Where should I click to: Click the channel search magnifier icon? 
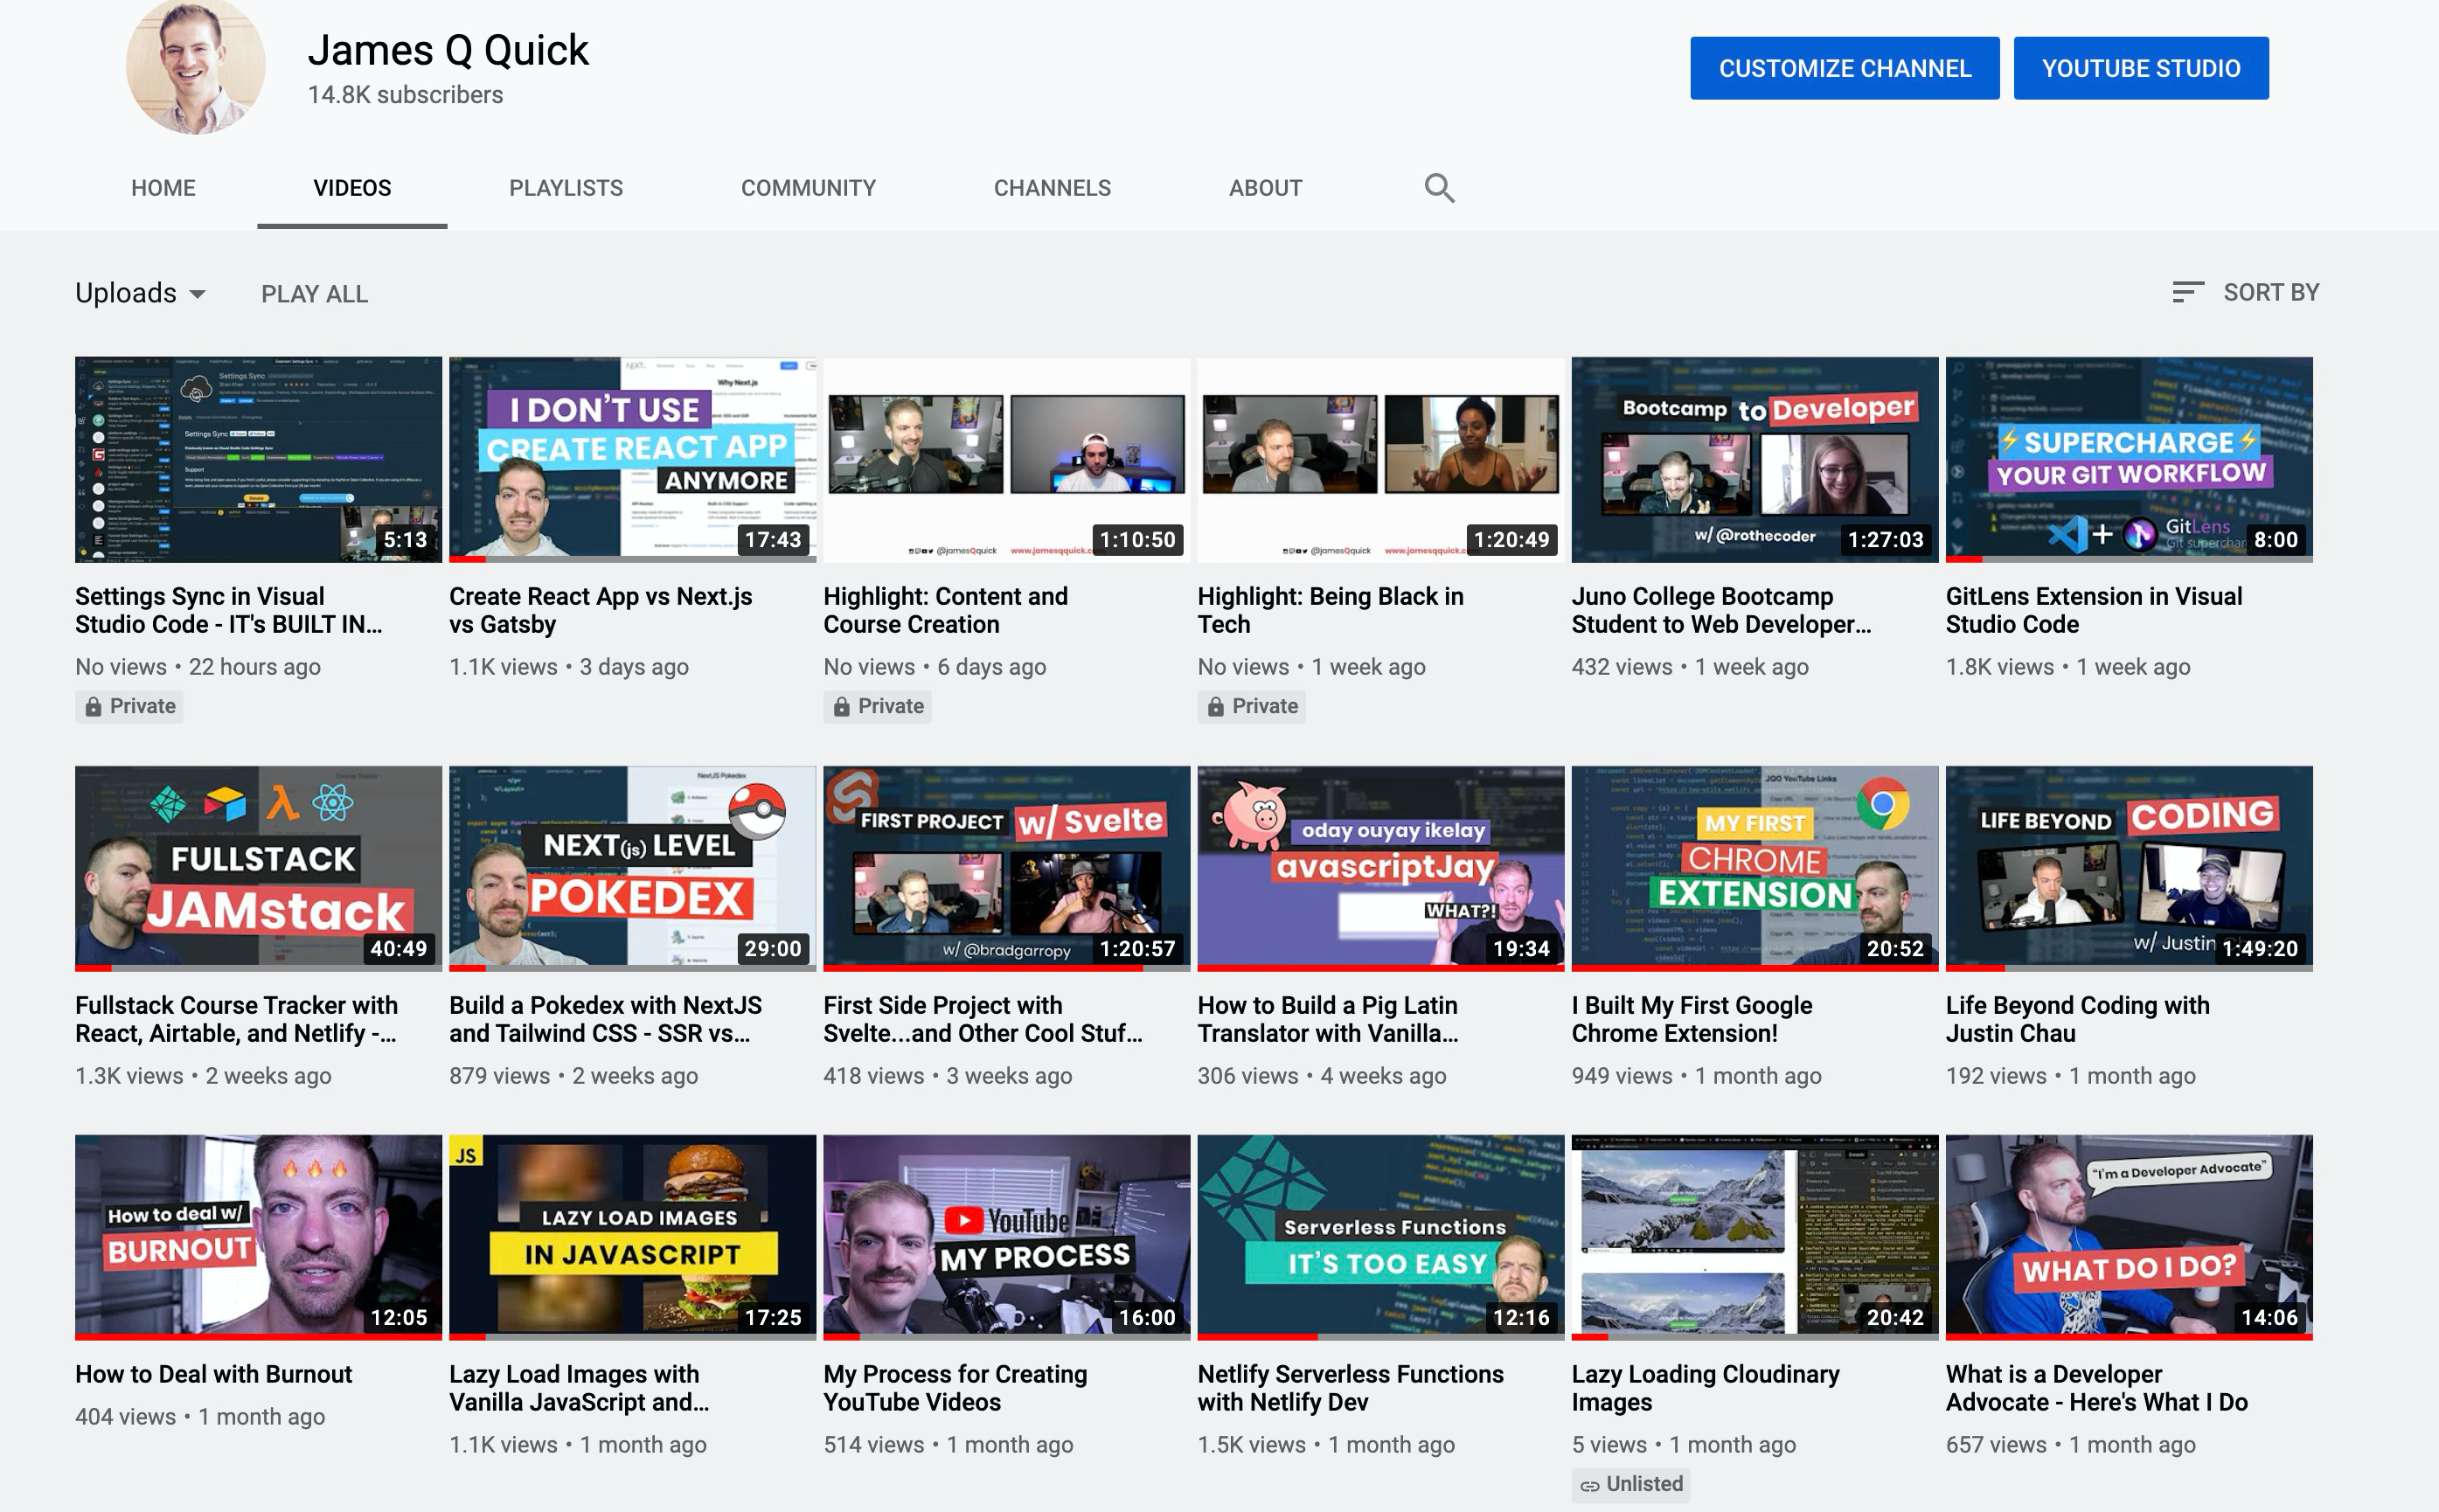pyautogui.click(x=1439, y=188)
